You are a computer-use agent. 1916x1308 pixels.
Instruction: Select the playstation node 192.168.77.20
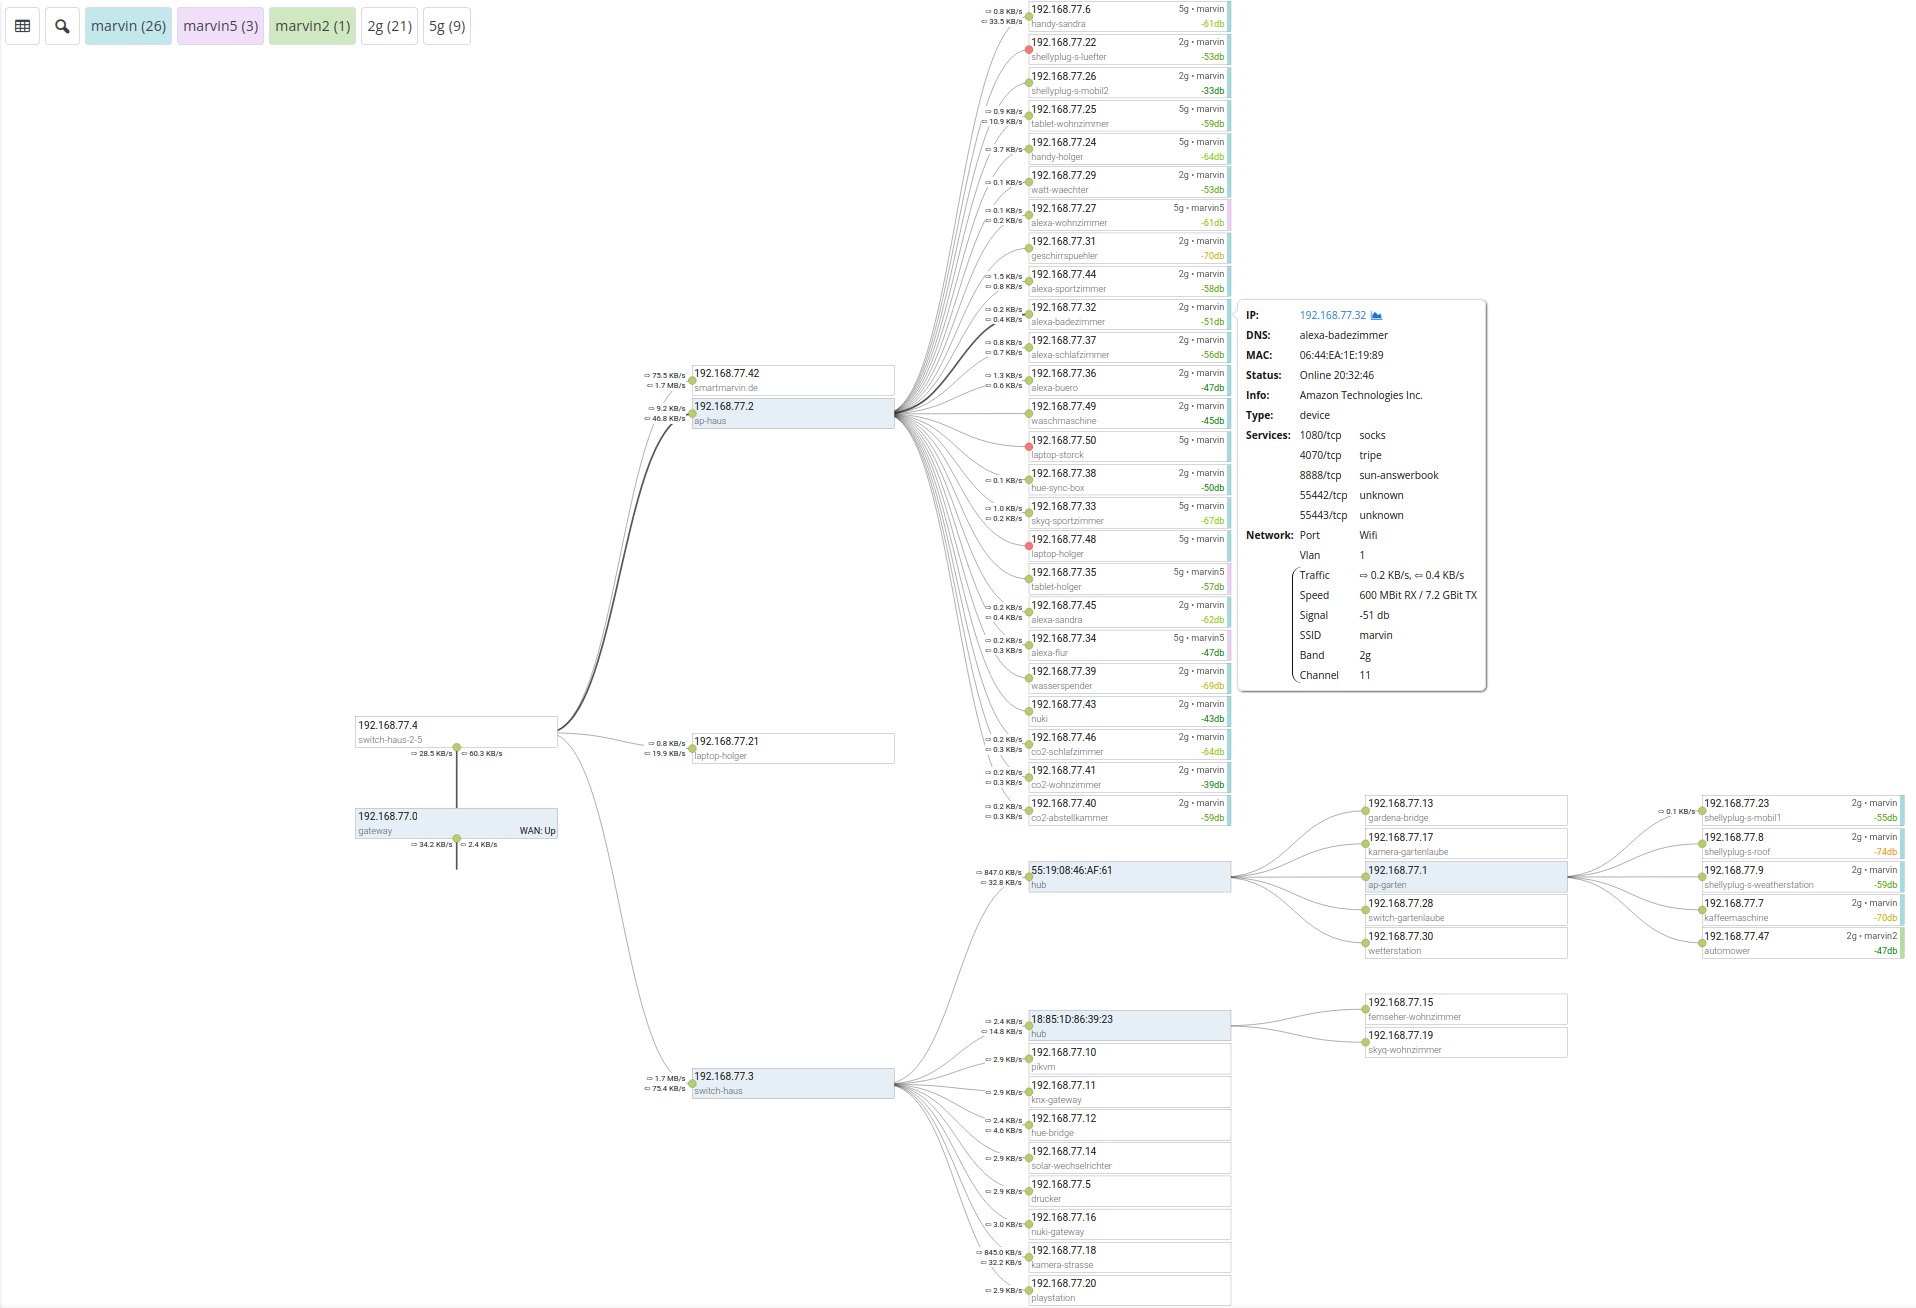point(1129,1290)
